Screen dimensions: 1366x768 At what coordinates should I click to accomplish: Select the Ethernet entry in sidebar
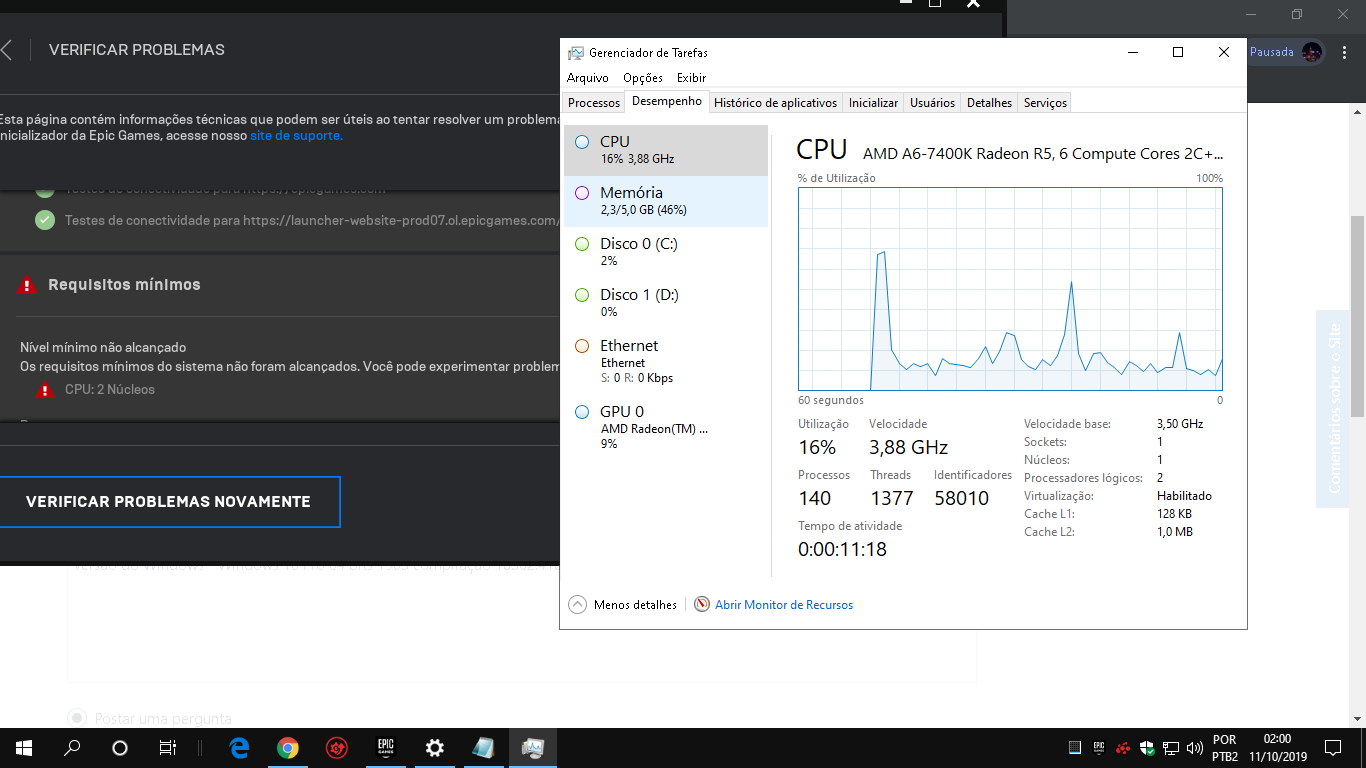666,362
